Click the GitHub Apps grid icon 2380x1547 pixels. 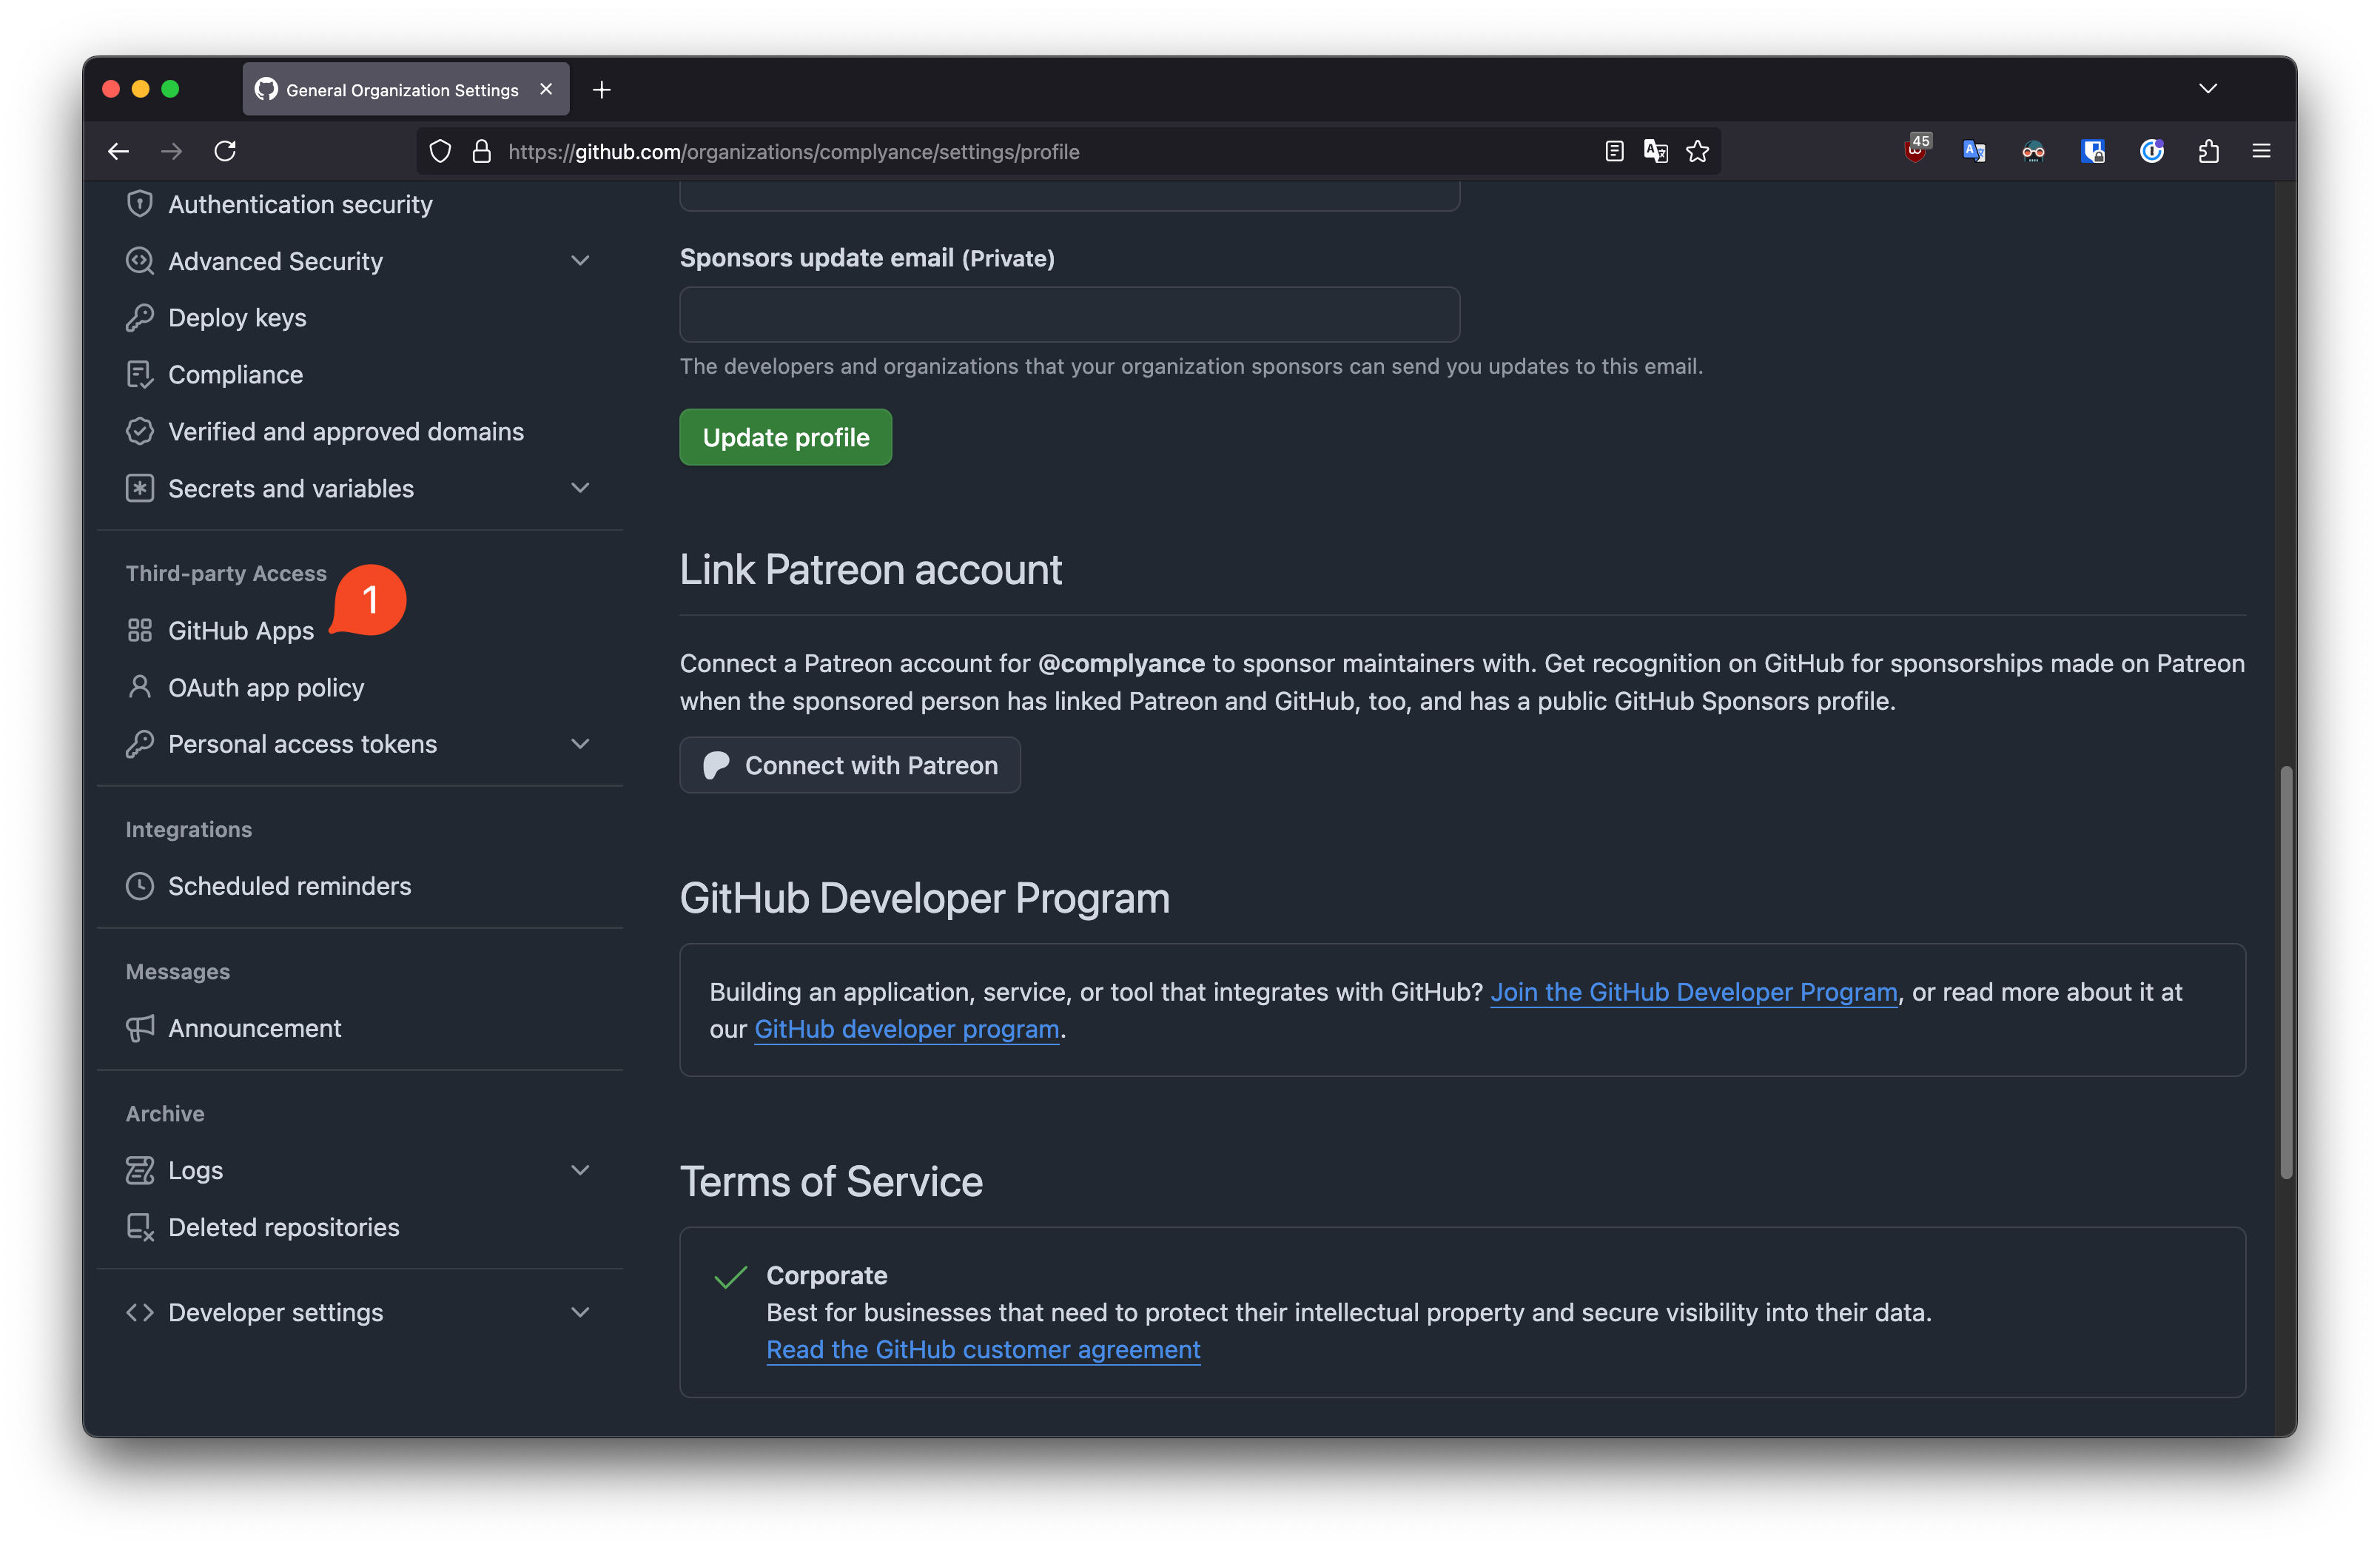tap(140, 630)
